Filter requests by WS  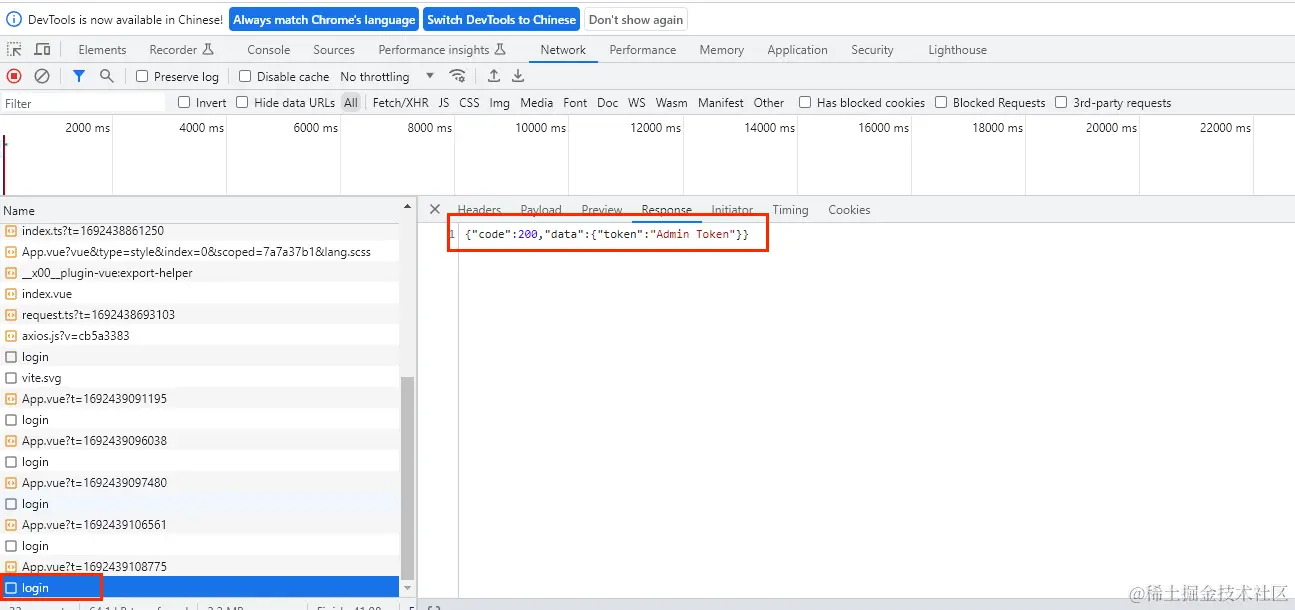637,102
